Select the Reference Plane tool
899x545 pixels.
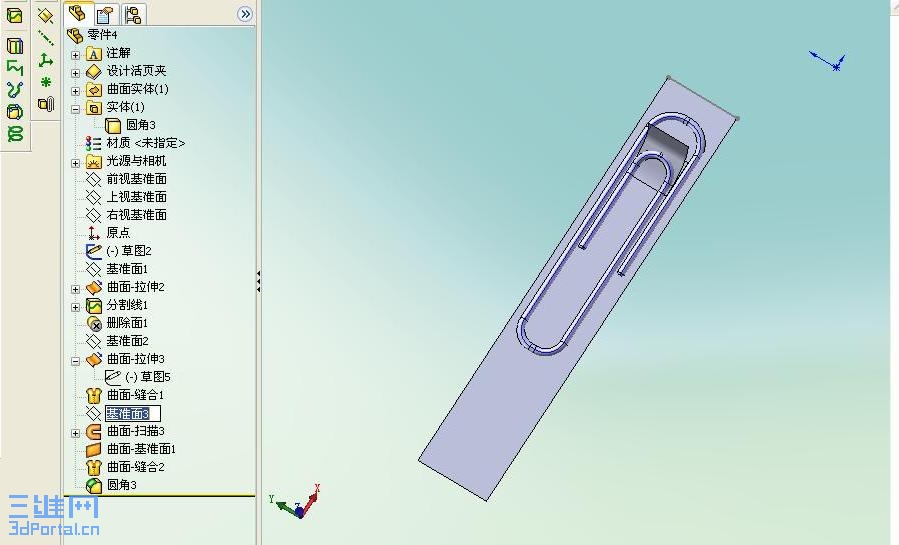(x=46, y=16)
